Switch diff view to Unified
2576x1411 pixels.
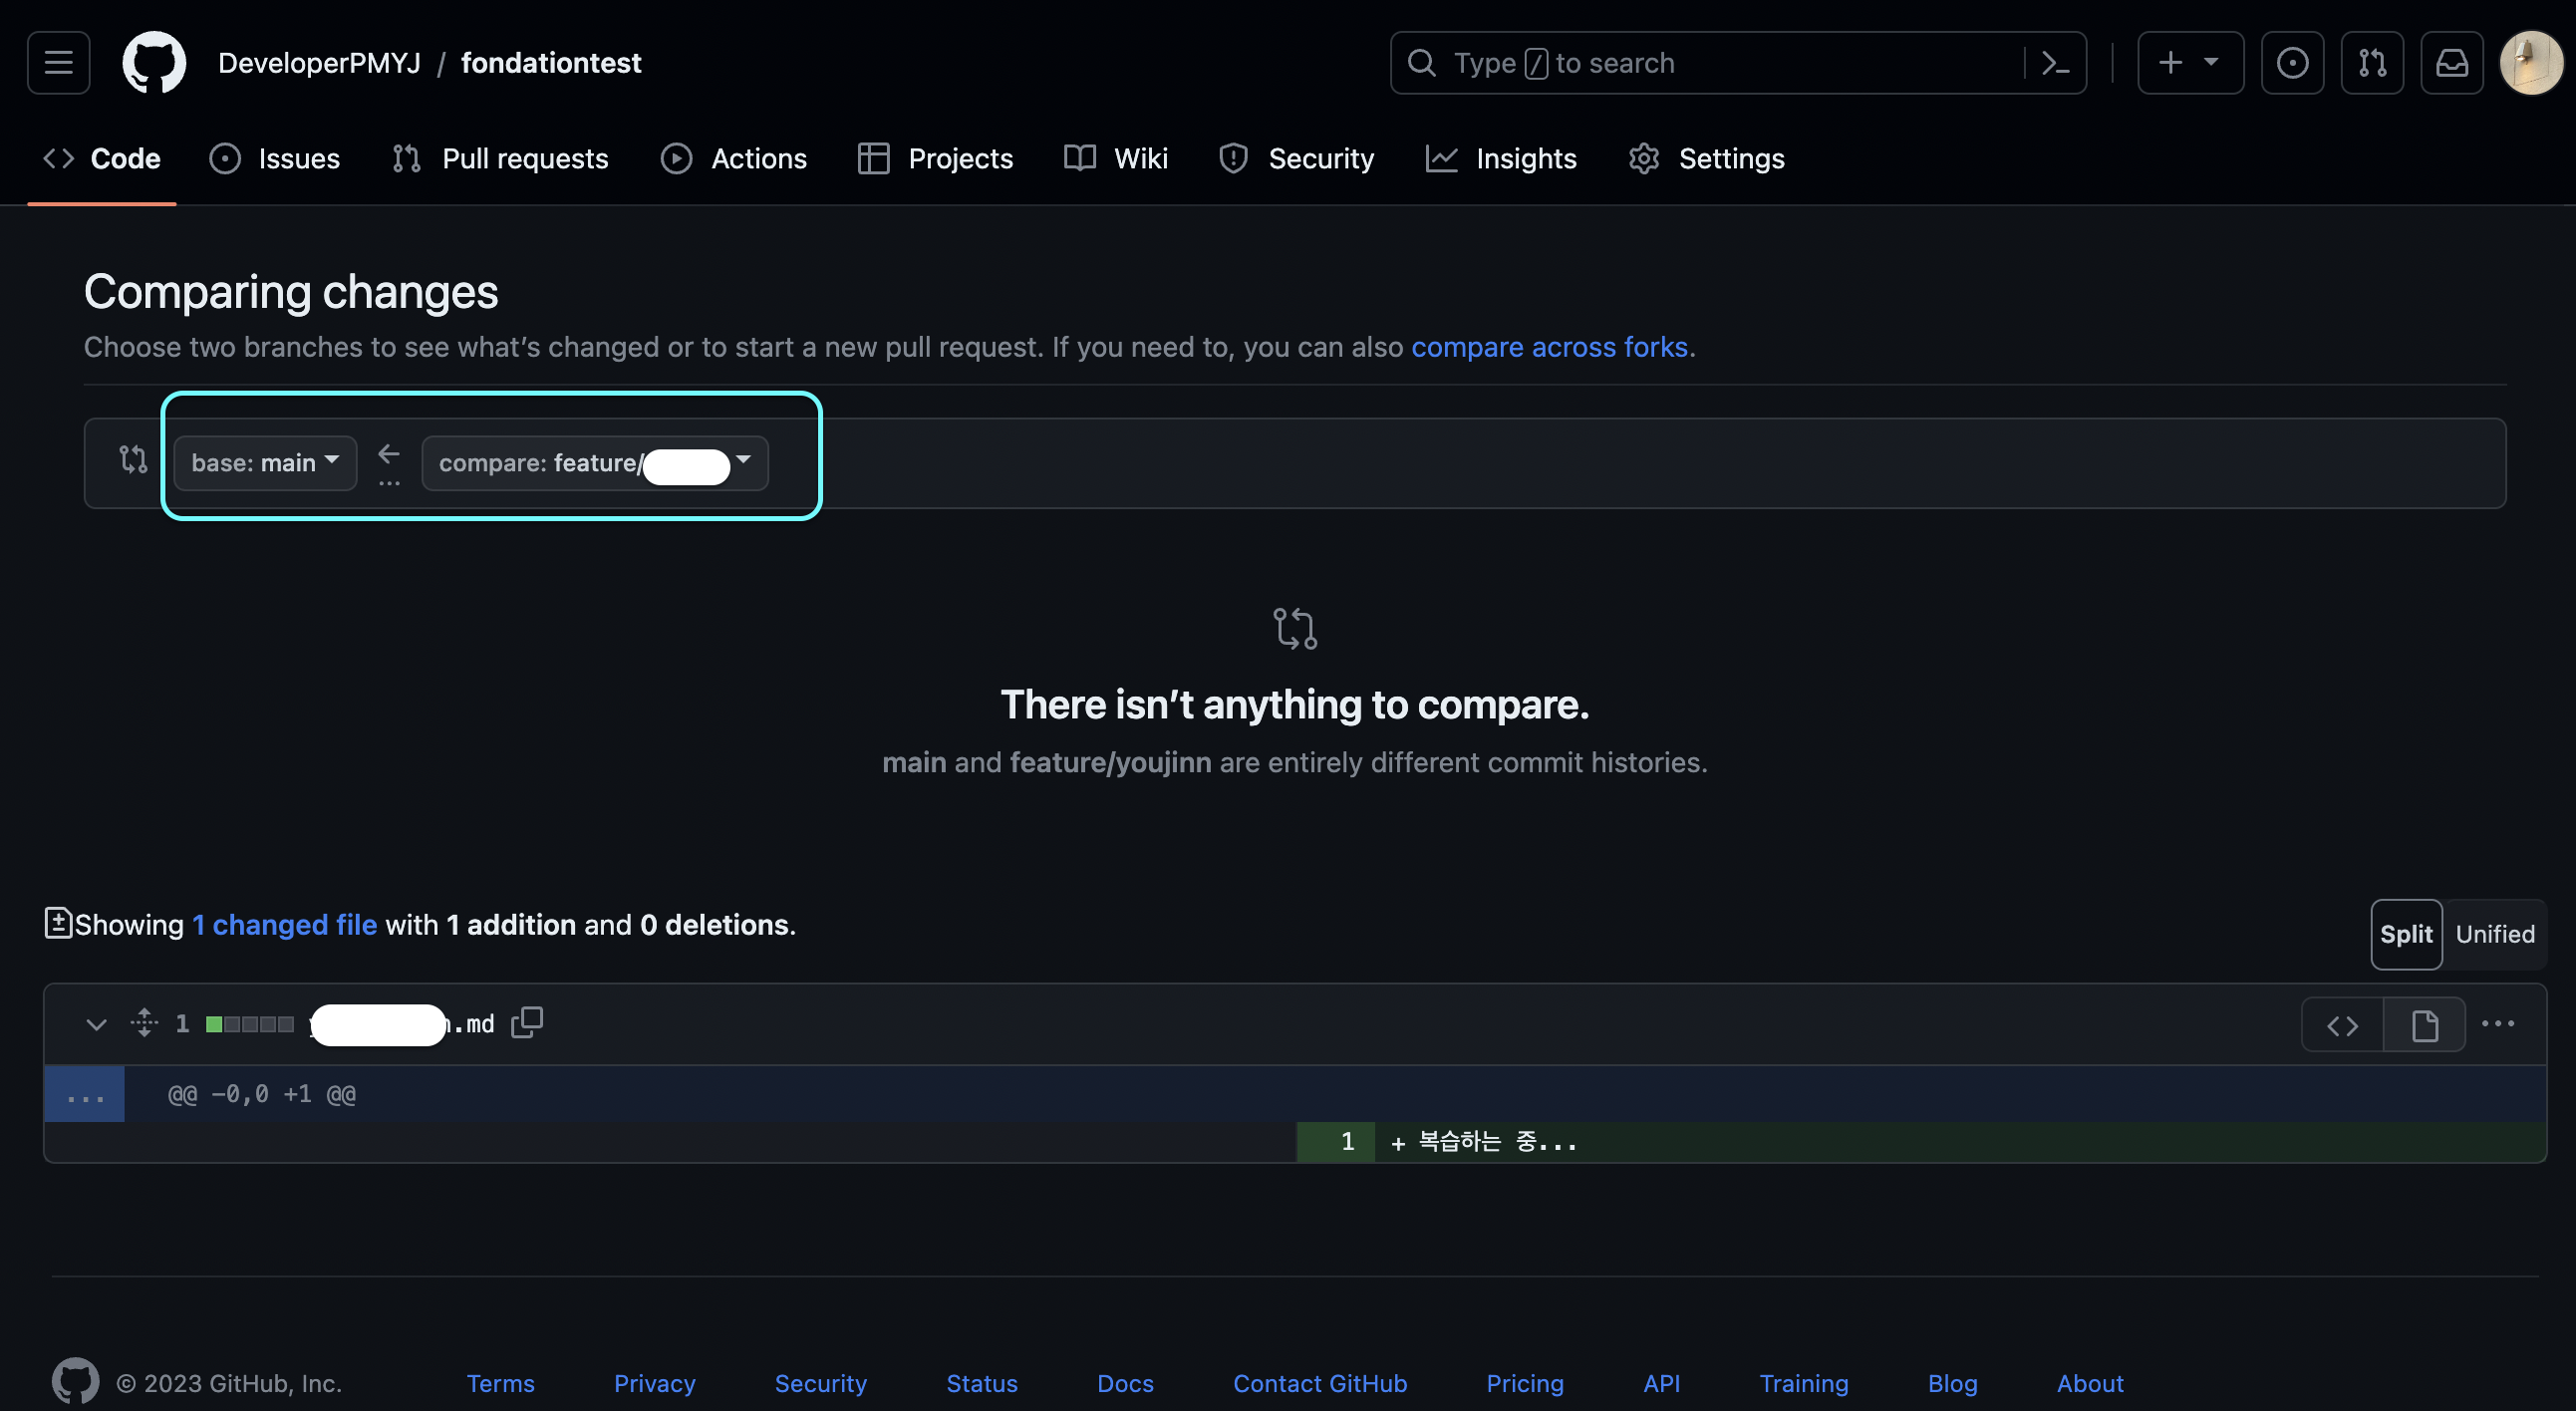(x=2494, y=934)
